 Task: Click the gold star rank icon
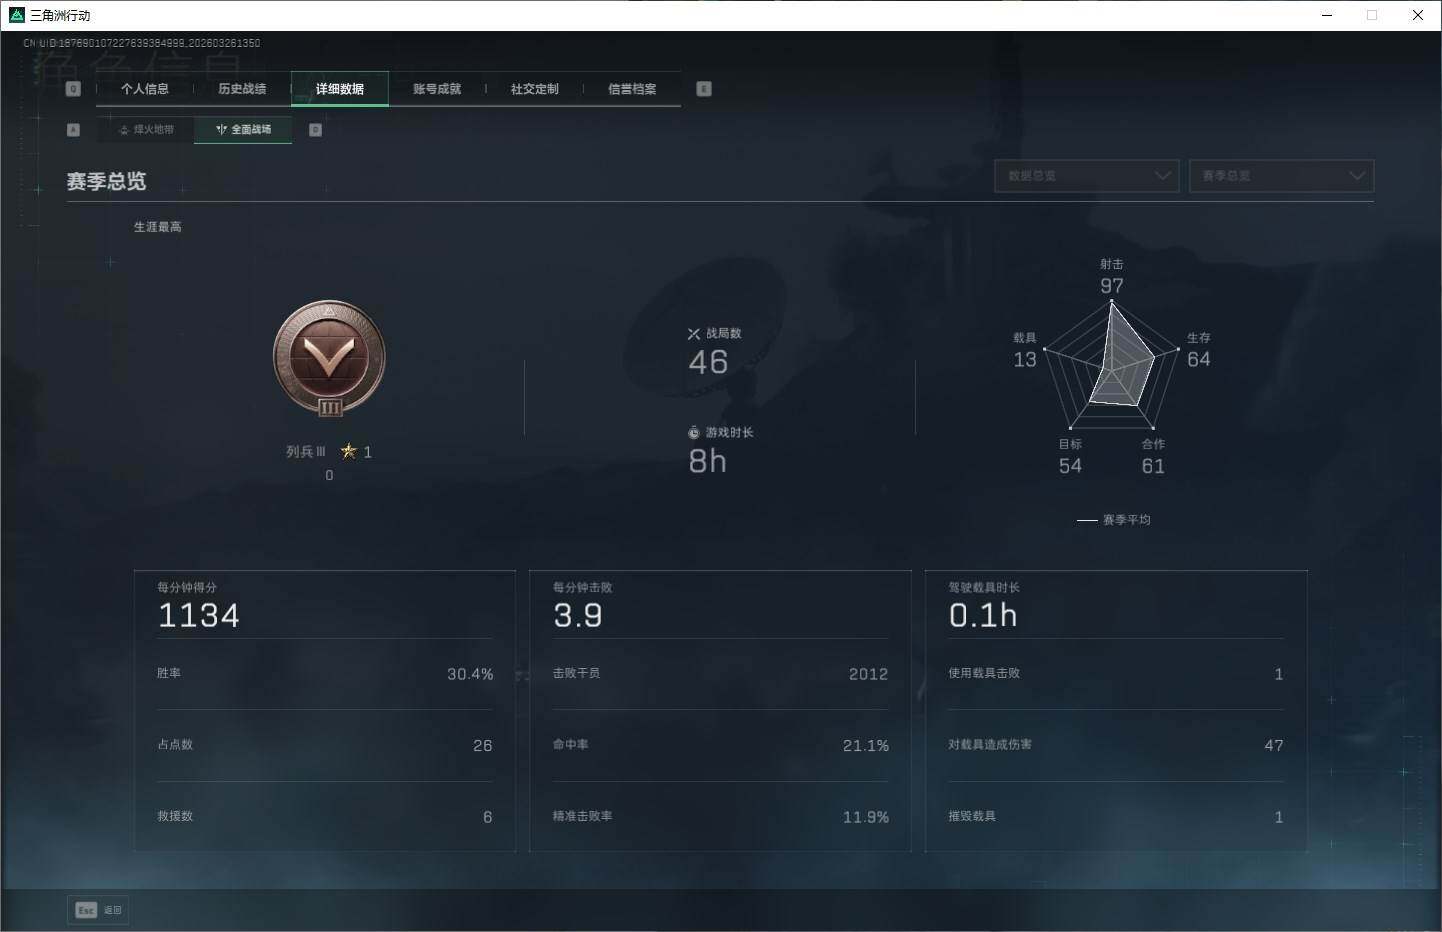coord(348,451)
